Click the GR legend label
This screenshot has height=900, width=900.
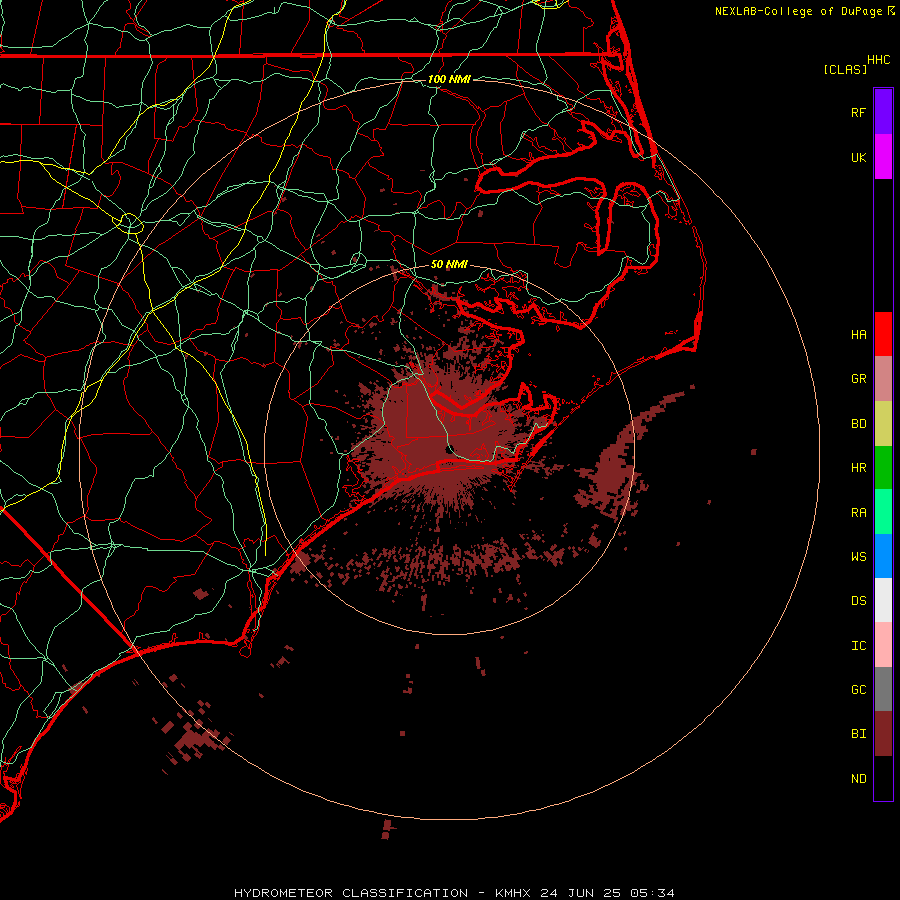pyautogui.click(x=858, y=379)
